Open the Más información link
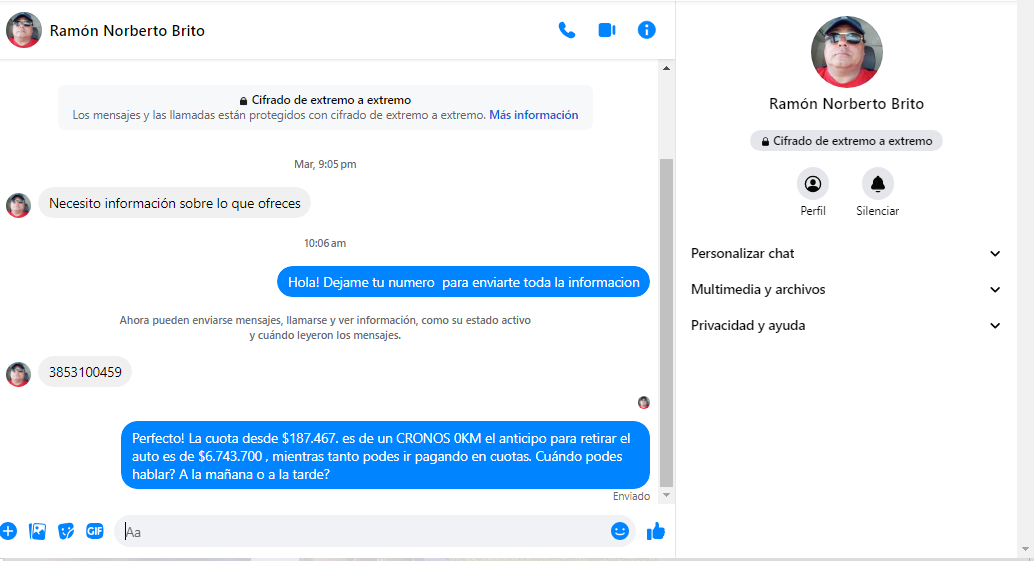Screen dimensions: 1034x561 [533, 115]
